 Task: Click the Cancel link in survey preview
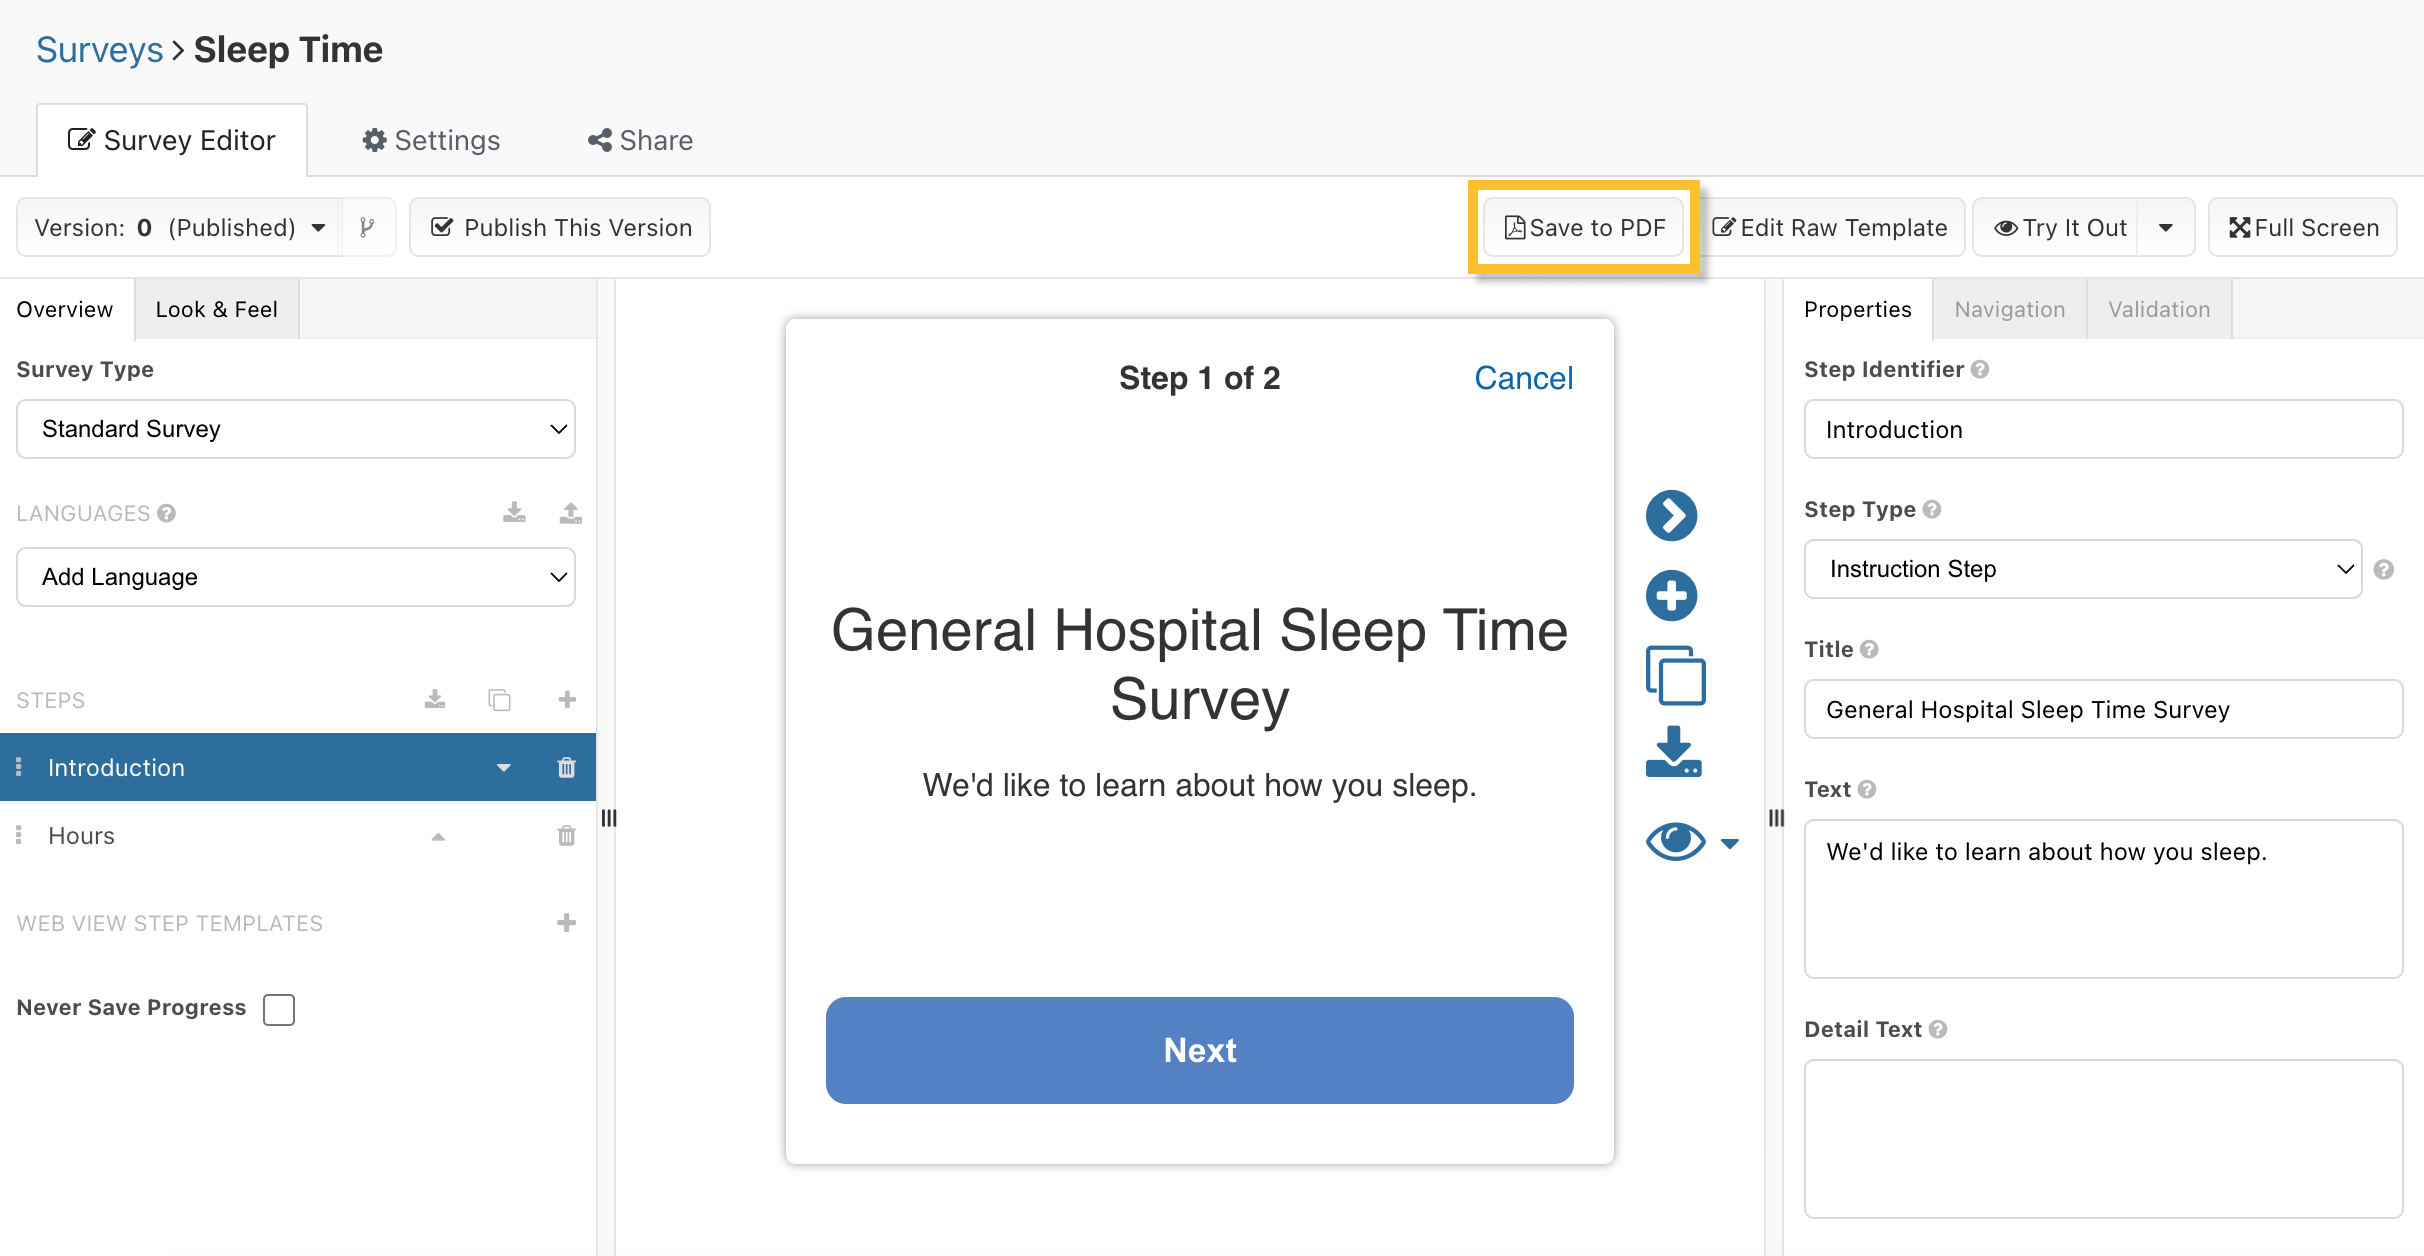pyautogui.click(x=1523, y=378)
